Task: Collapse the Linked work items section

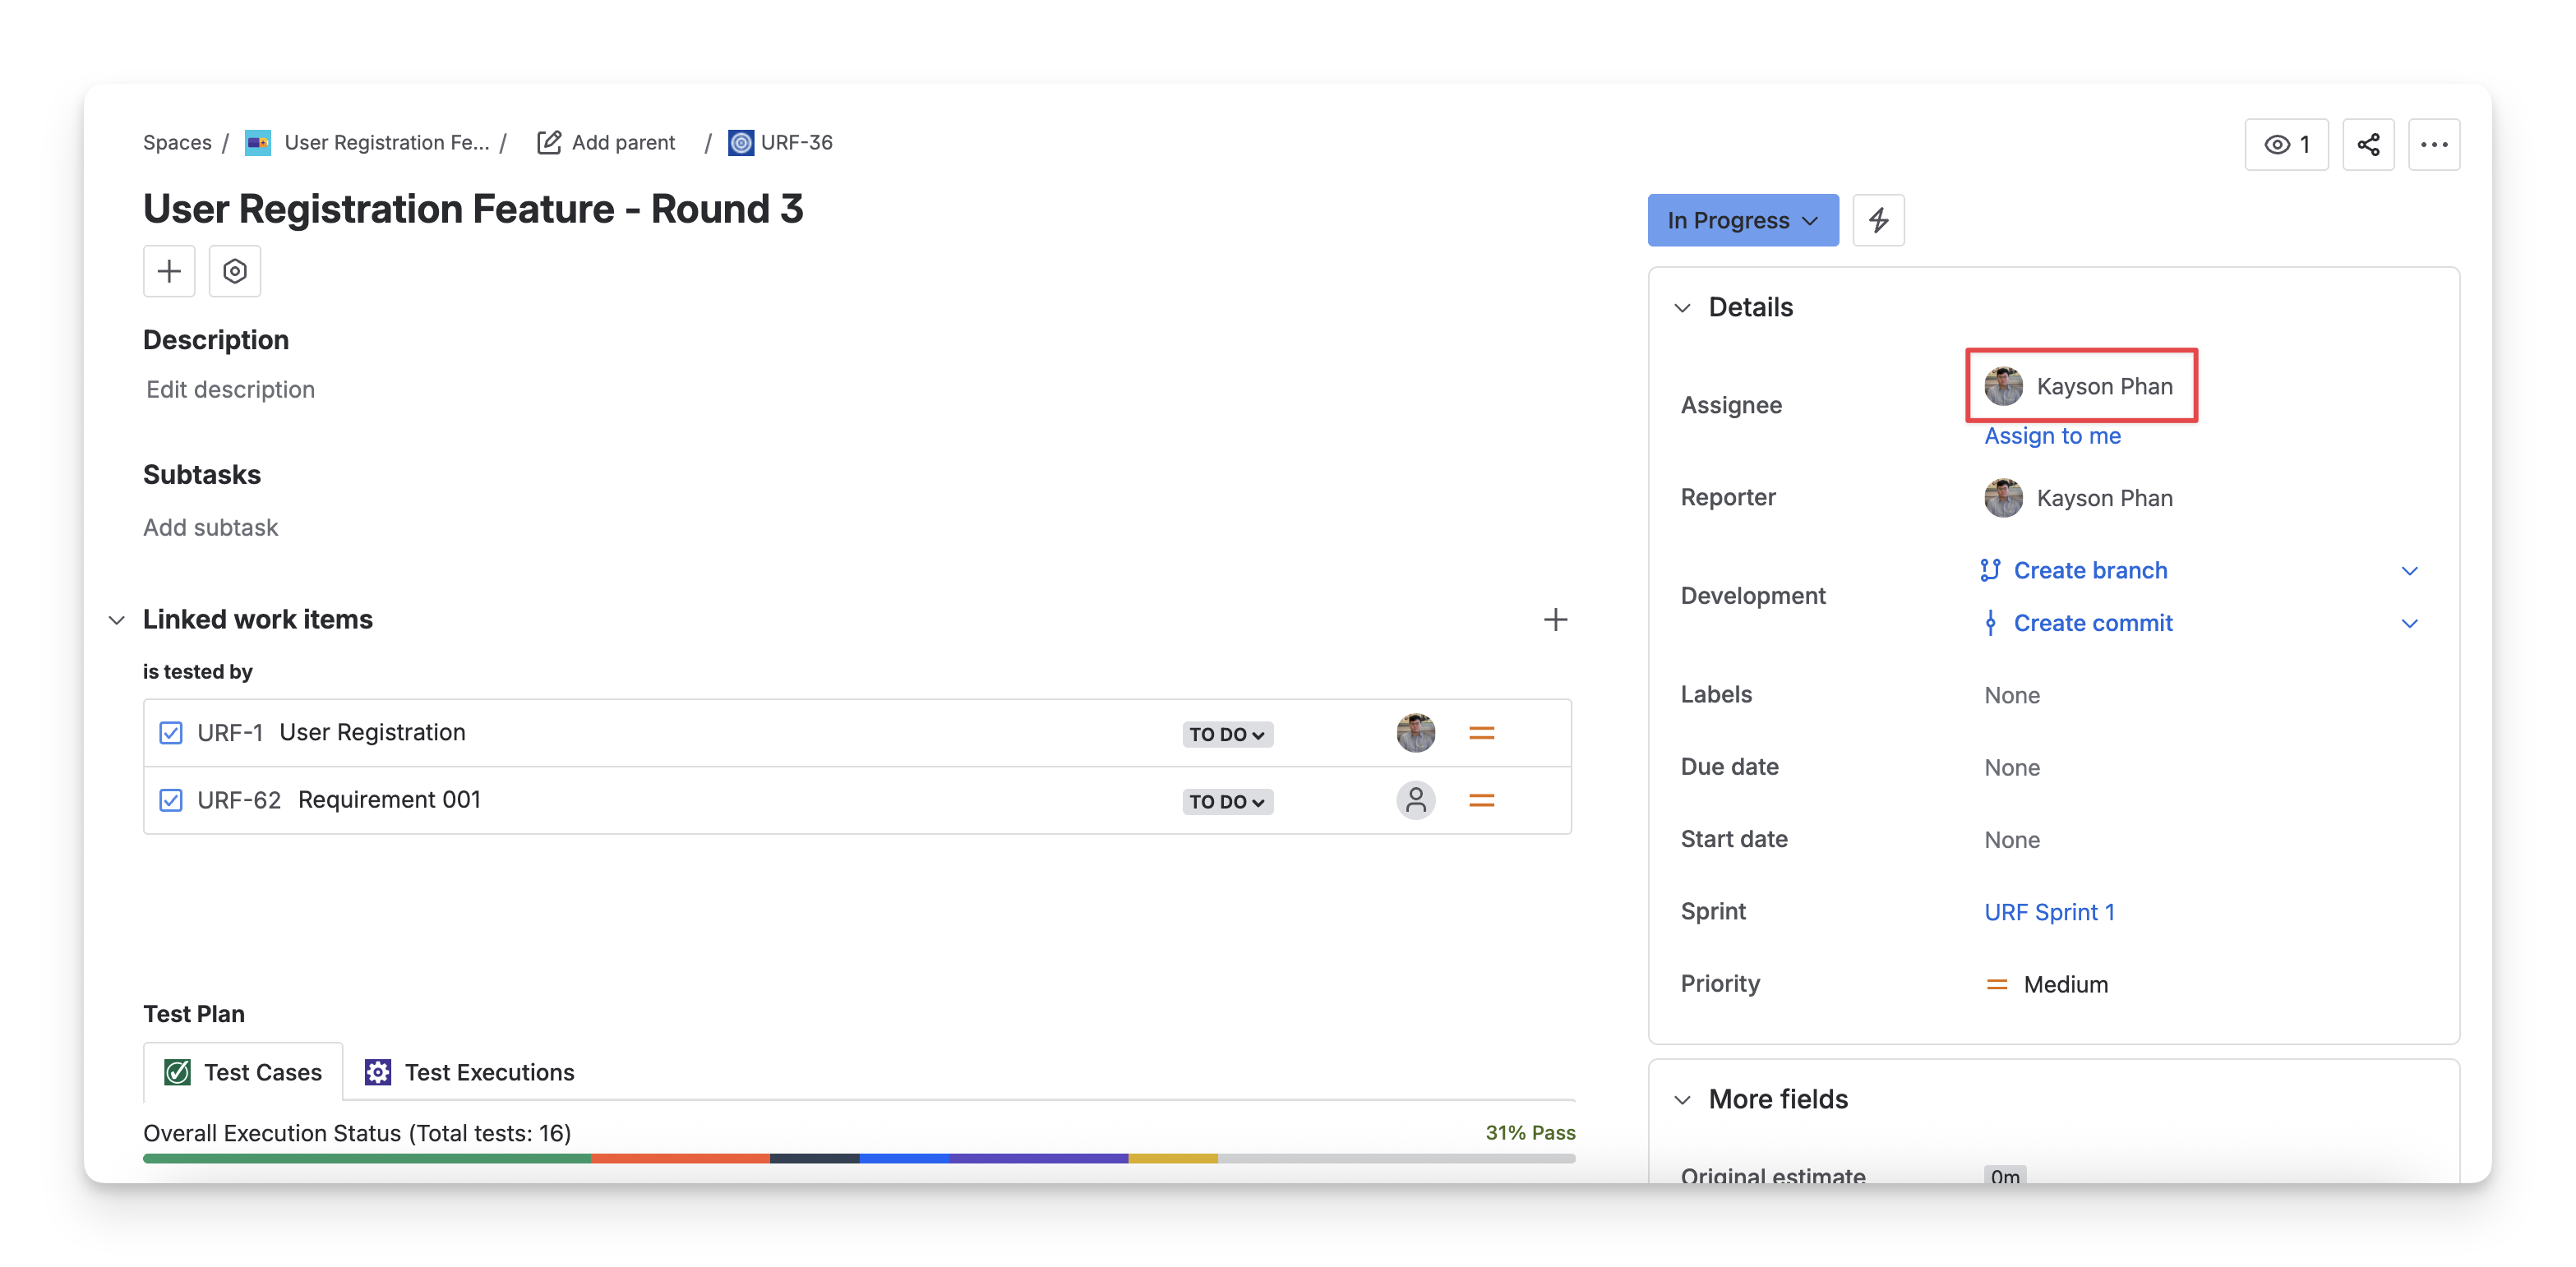Action: (x=117, y=620)
